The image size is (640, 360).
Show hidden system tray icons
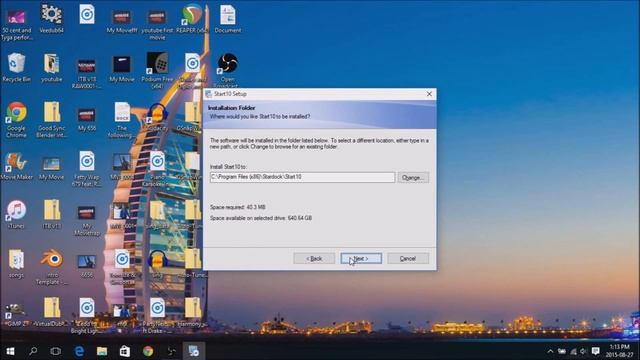click(x=550, y=351)
